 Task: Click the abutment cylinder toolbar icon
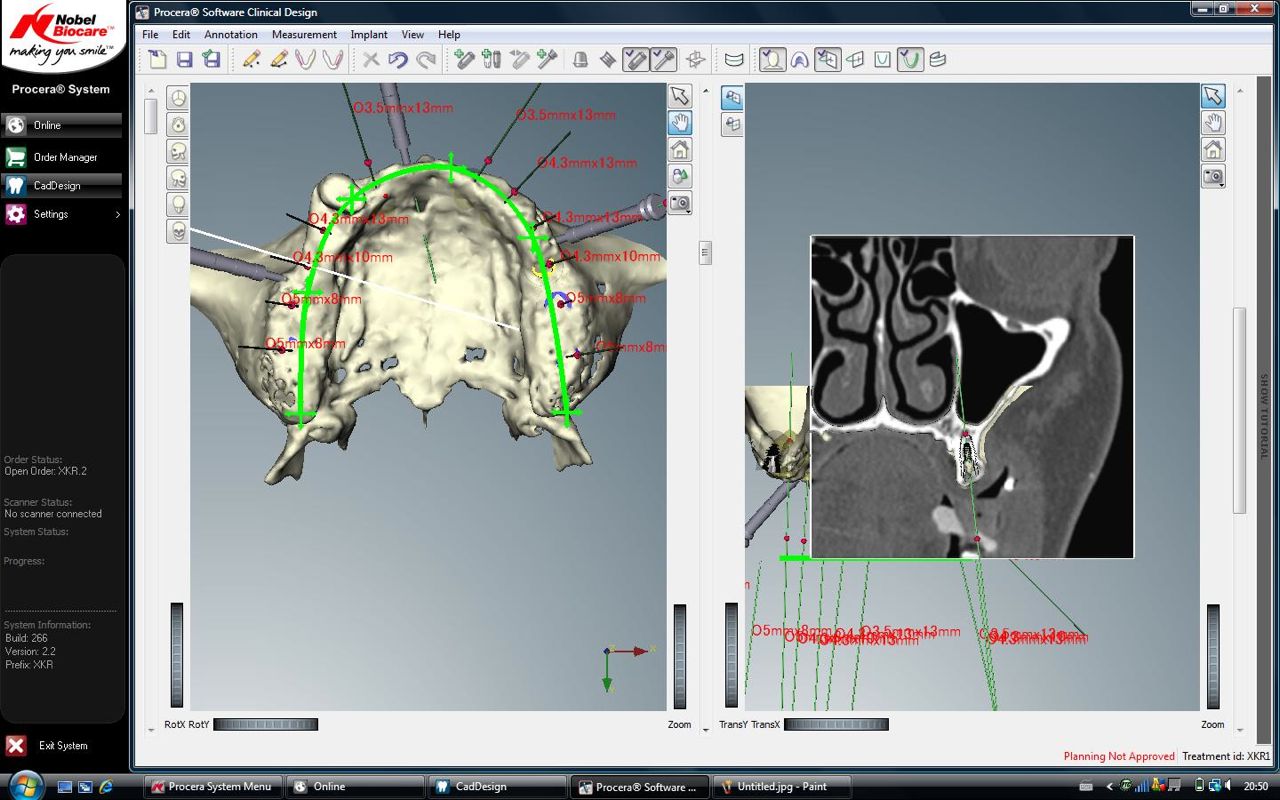[580, 60]
